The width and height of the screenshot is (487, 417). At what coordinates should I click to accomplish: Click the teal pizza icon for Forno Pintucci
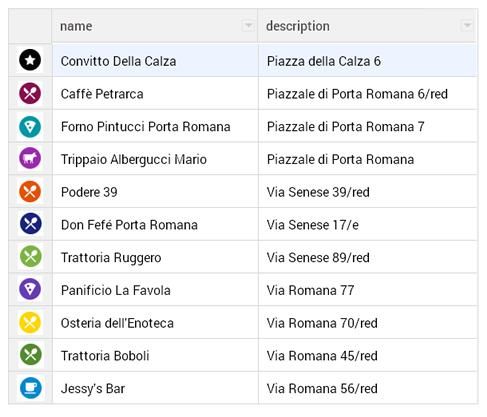[30, 127]
